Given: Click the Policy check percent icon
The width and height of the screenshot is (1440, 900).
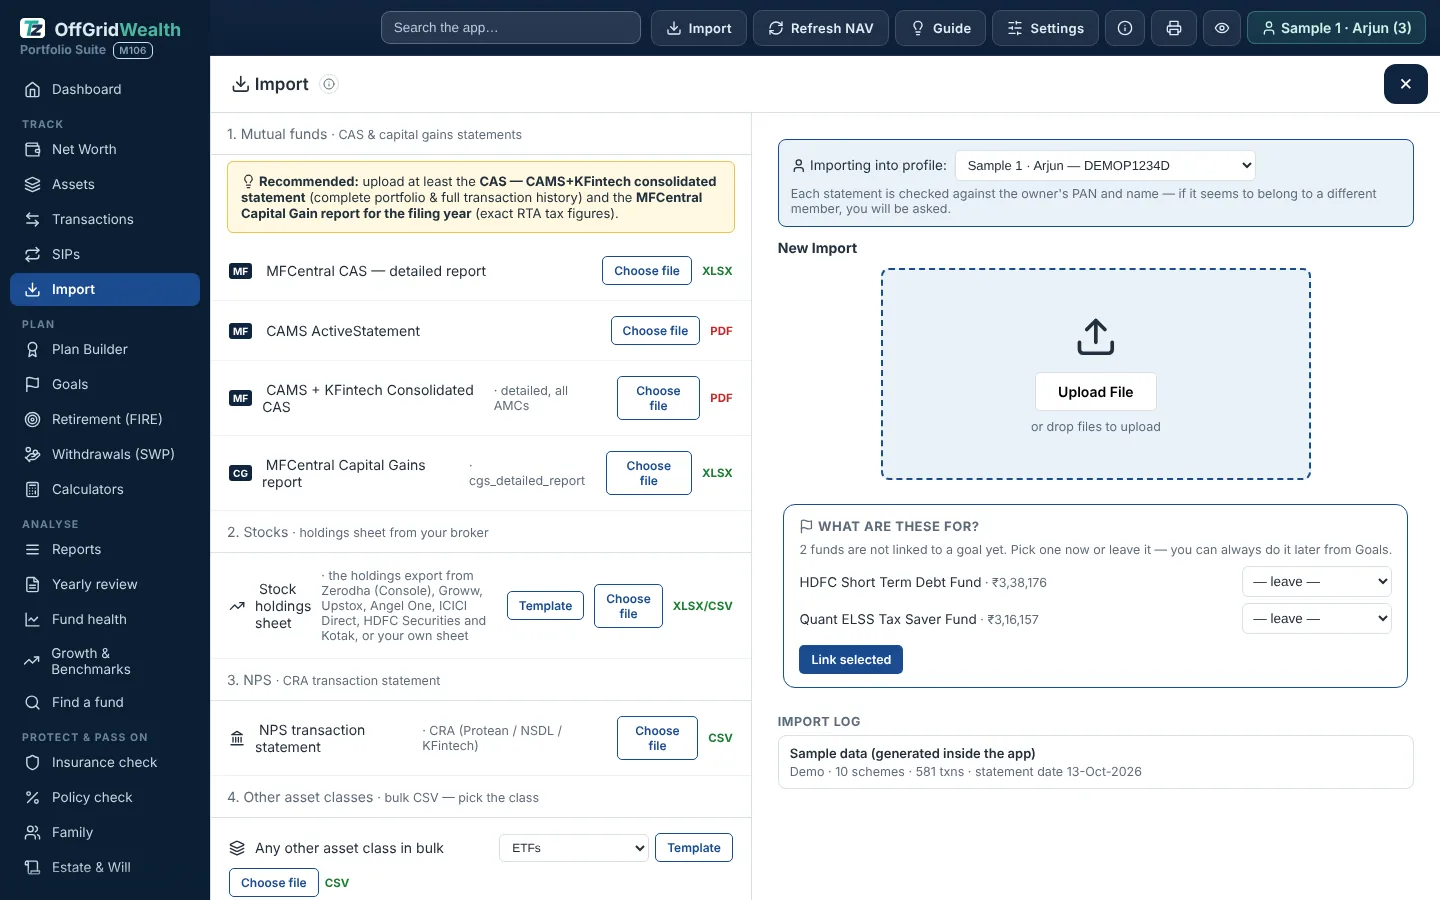Looking at the screenshot, I should pos(33,797).
